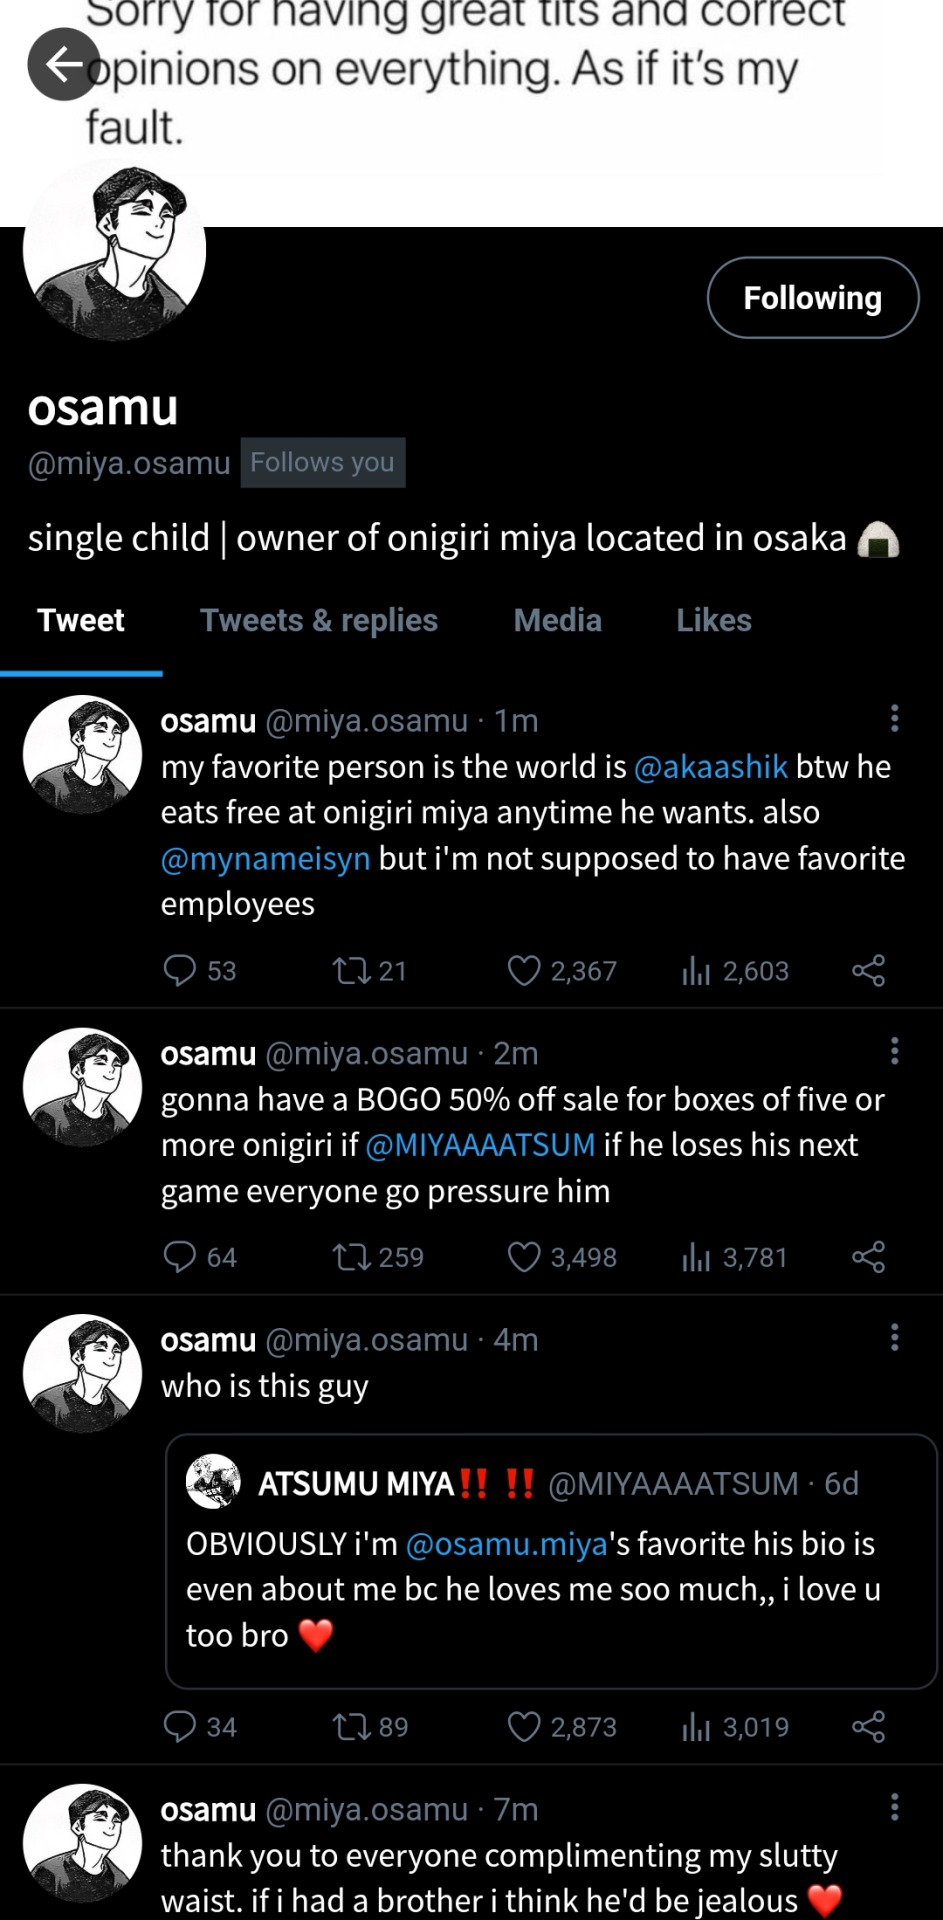Retweet the BOGO 50% off sale tweet
The image size is (943, 1920).
351,1257
